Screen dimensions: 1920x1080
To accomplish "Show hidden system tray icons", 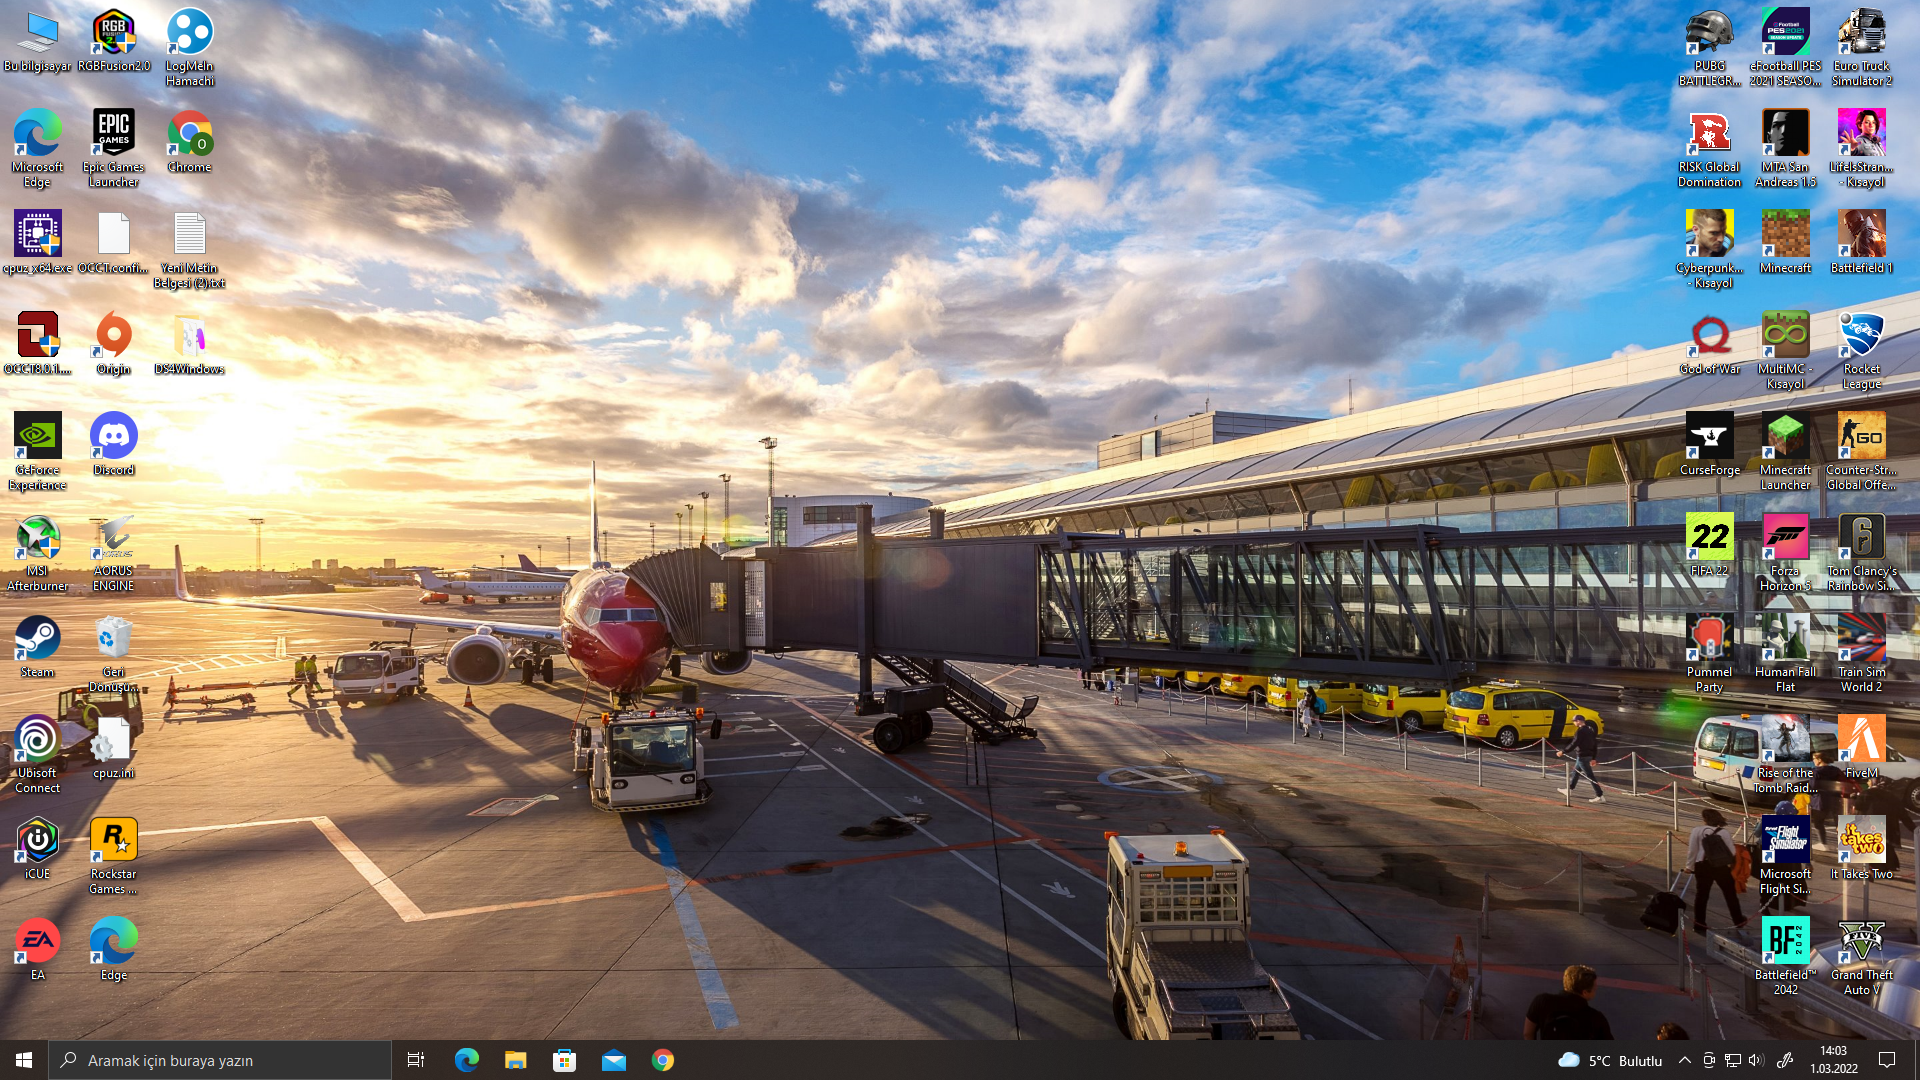I will pos(1685,1060).
